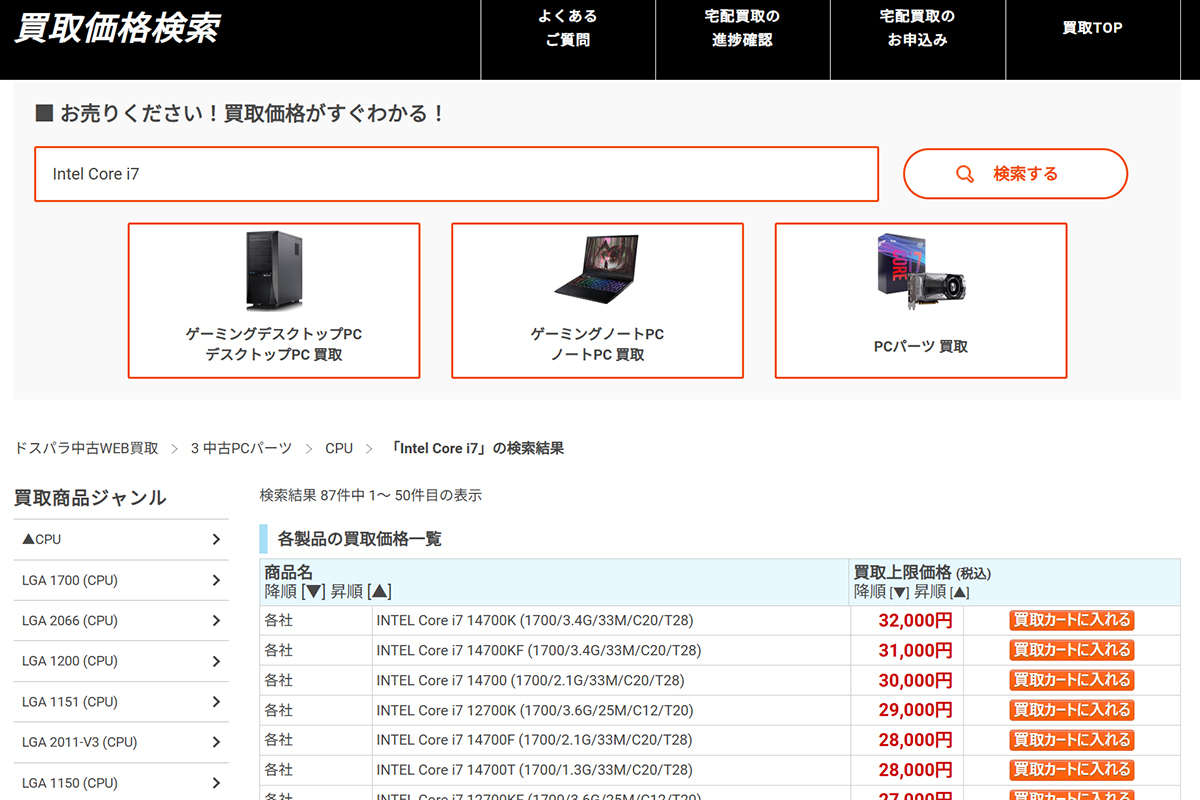Expand the LGA 1700 (CPU) category
1200x800 pixels.
(216, 580)
